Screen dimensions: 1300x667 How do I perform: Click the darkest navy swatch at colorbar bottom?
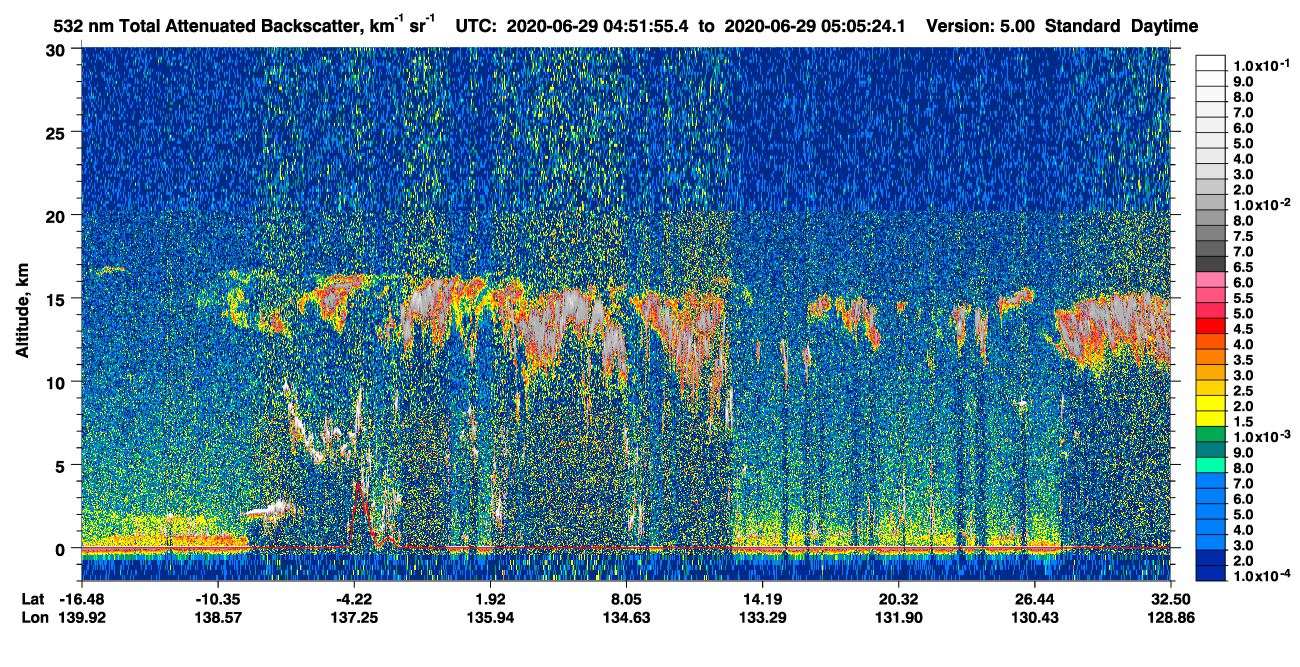[1211, 573]
